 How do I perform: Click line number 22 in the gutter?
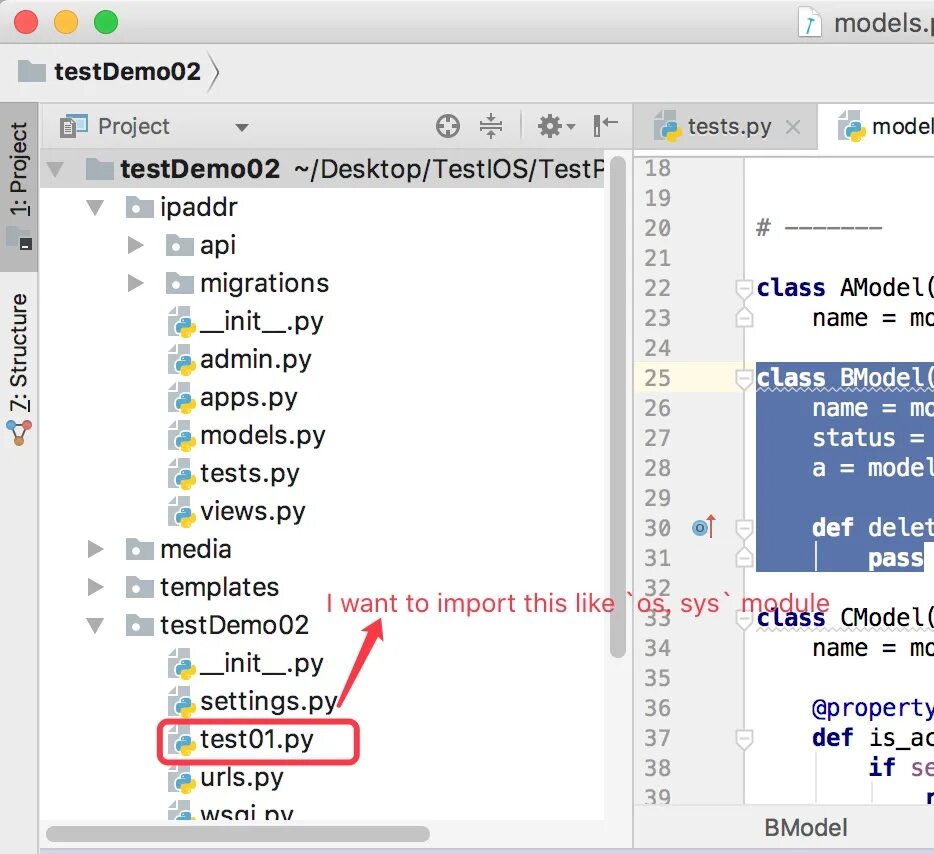(x=658, y=288)
